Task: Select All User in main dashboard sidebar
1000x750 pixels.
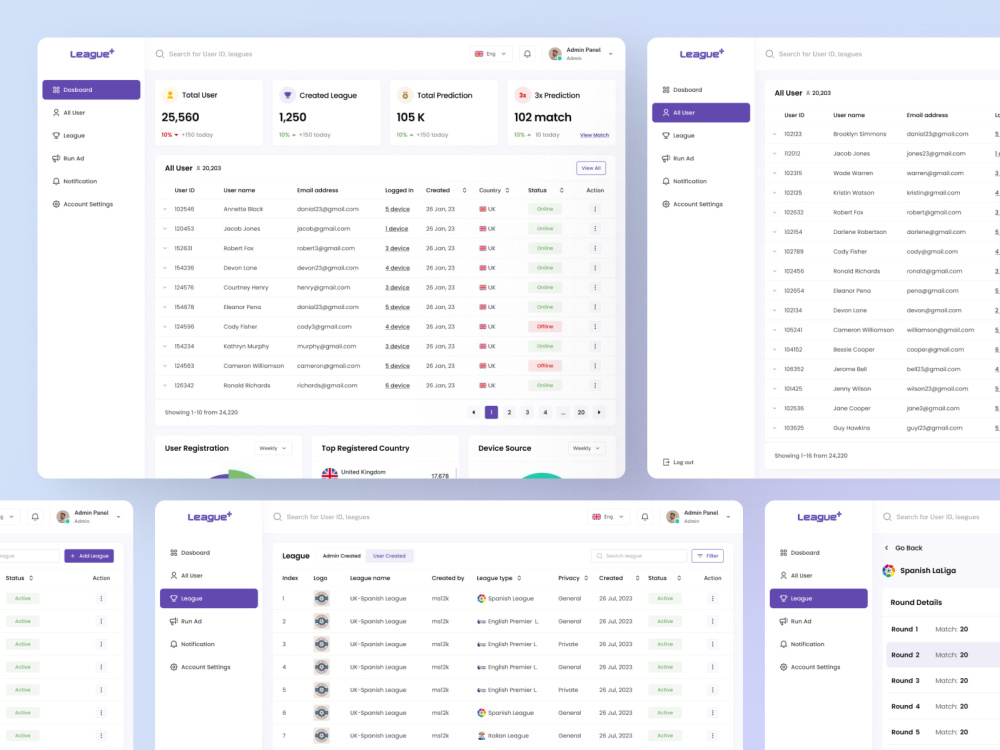Action: 91,113
